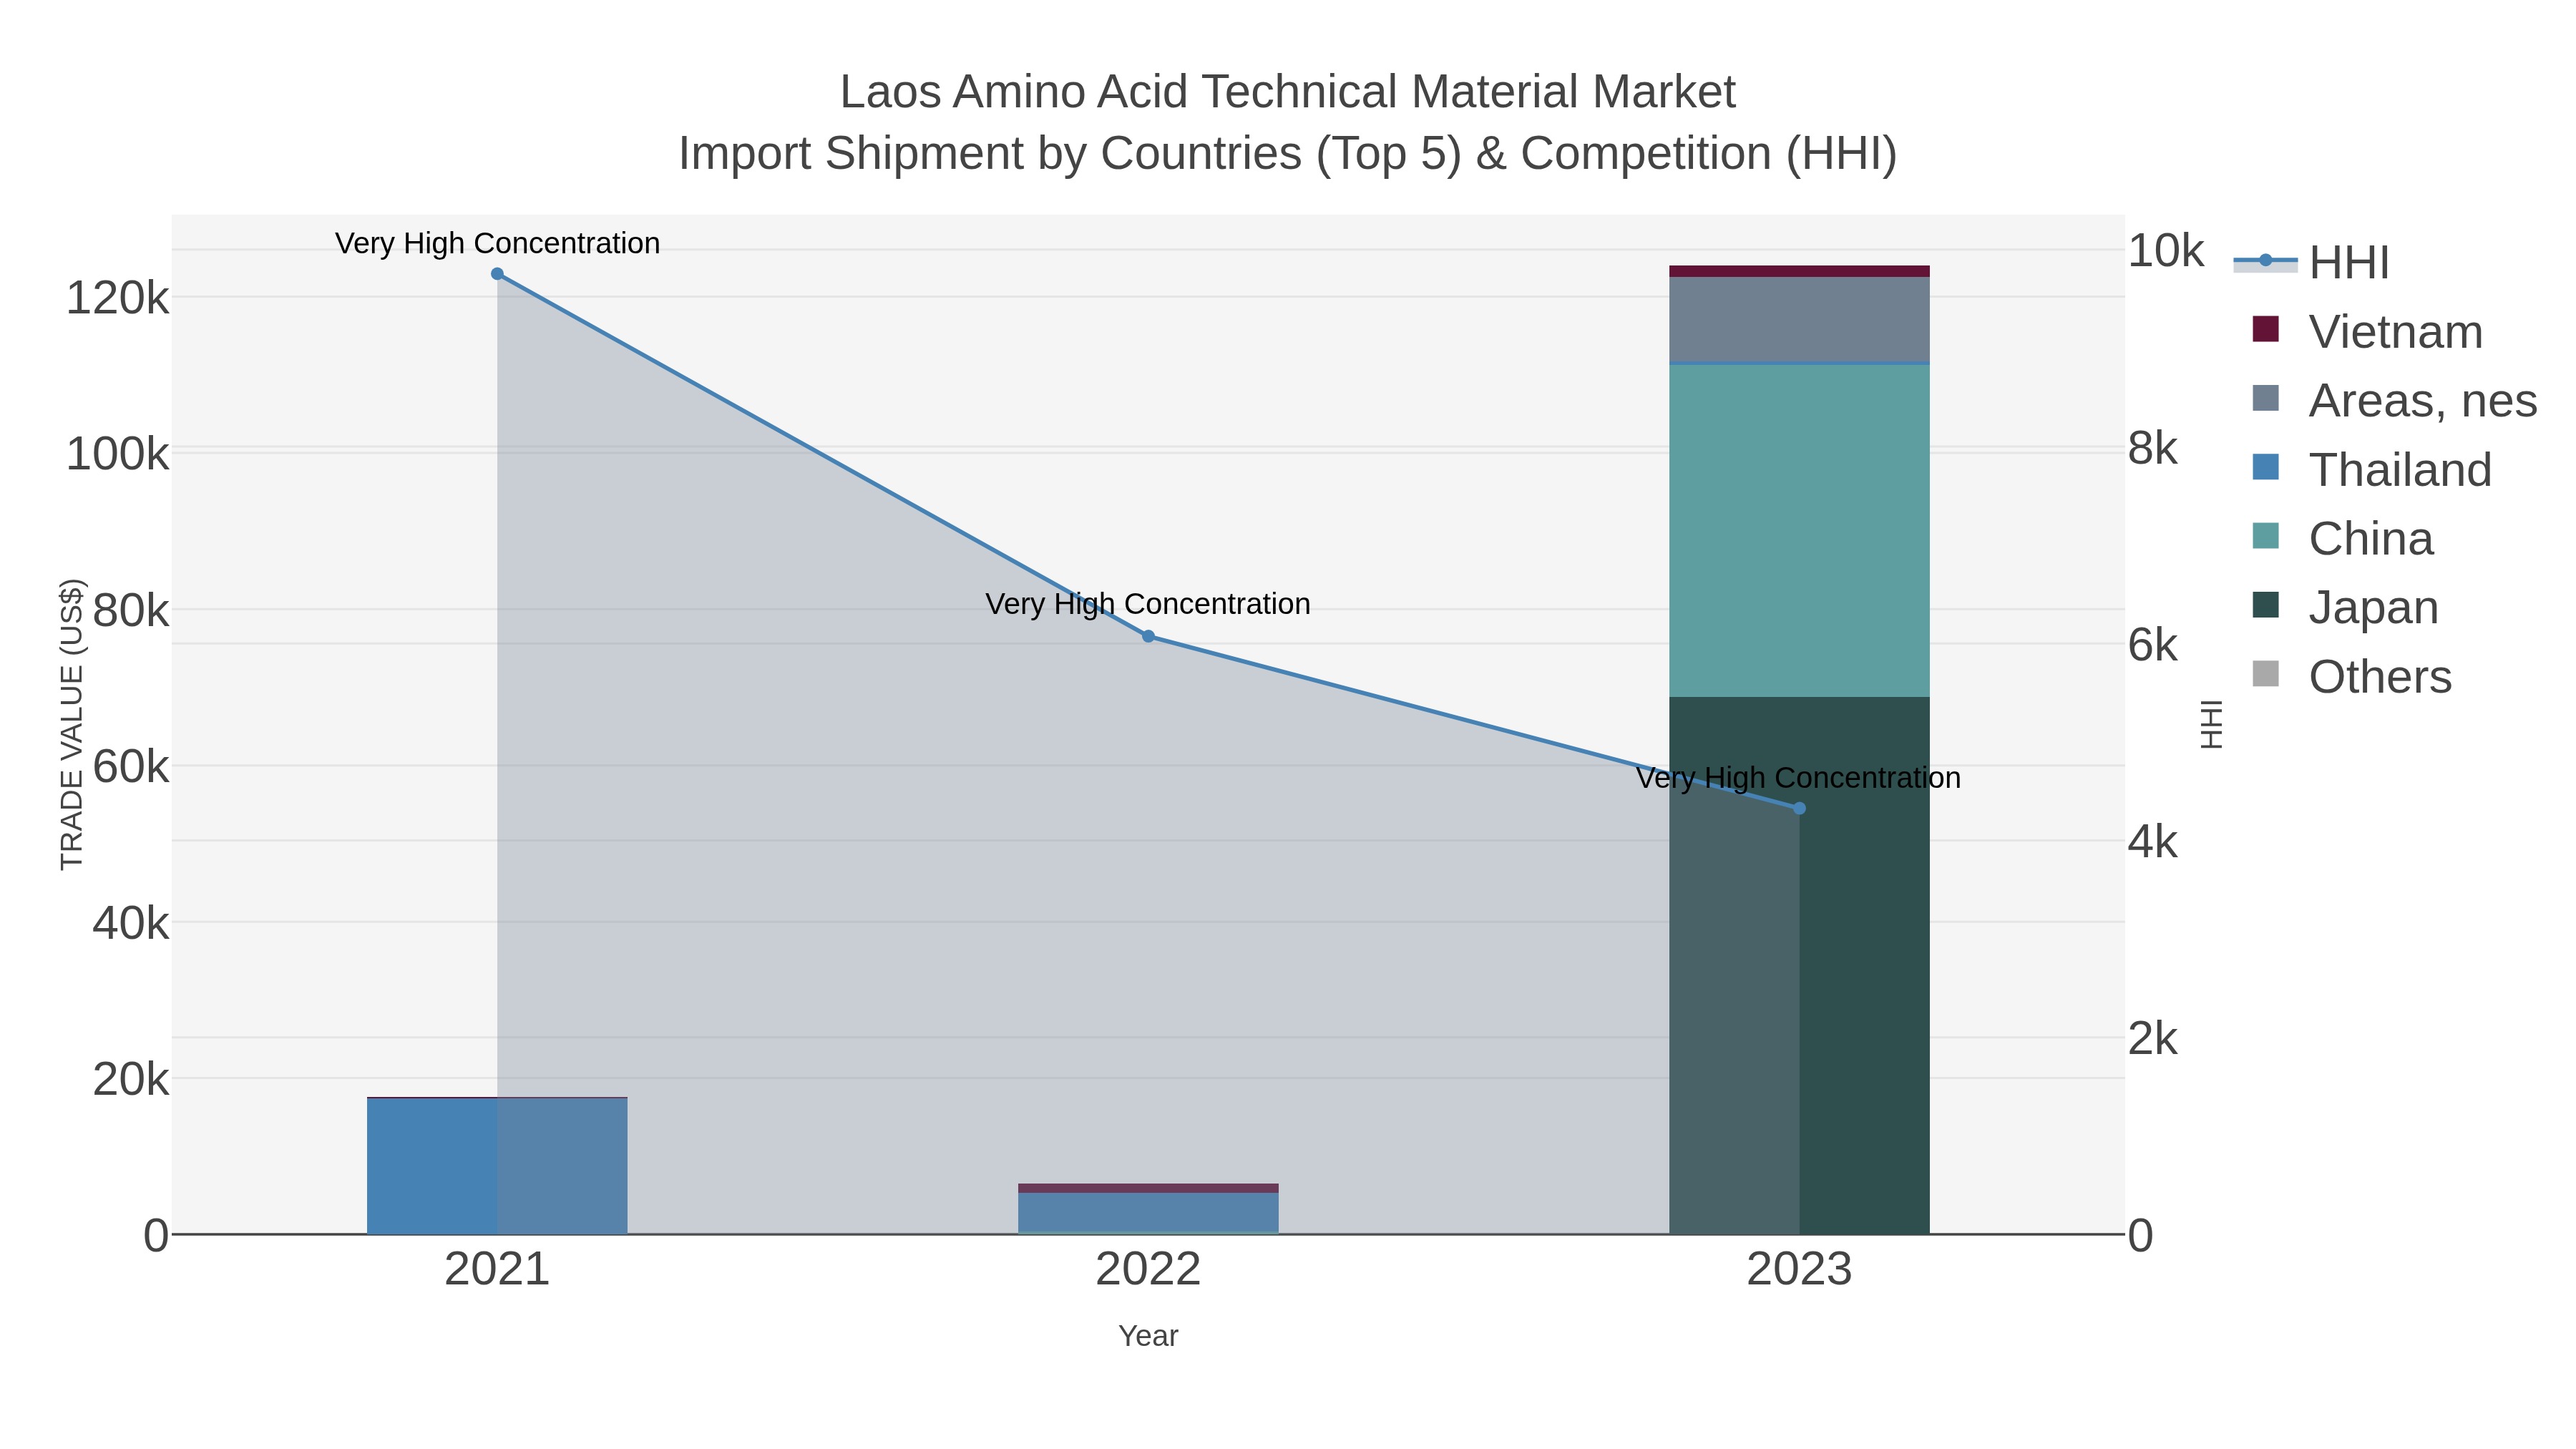2576x1449 pixels.
Task: Select the 2021 HHI data point
Action: [x=497, y=274]
